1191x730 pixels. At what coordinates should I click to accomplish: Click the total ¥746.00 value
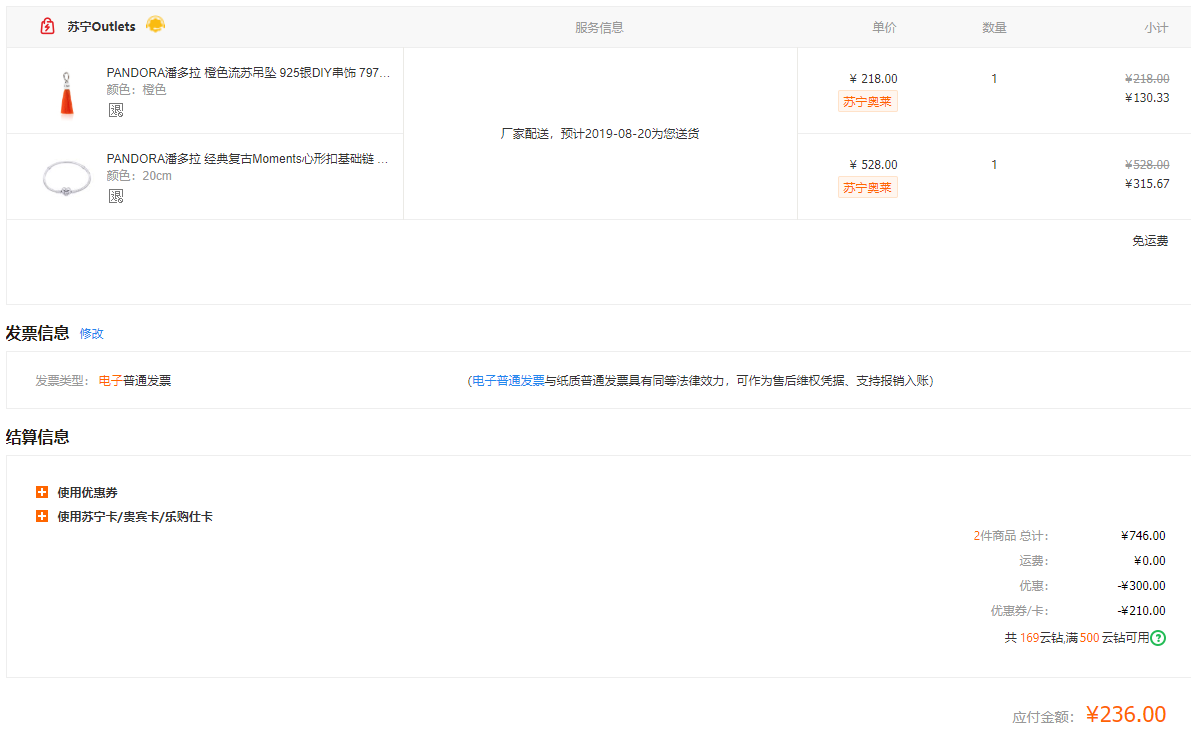tap(1143, 536)
